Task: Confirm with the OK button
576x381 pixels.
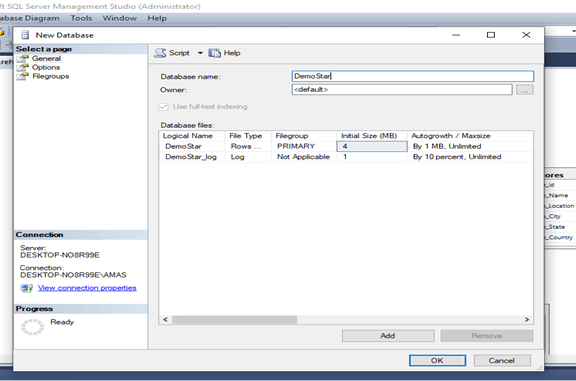Action: tap(437, 360)
